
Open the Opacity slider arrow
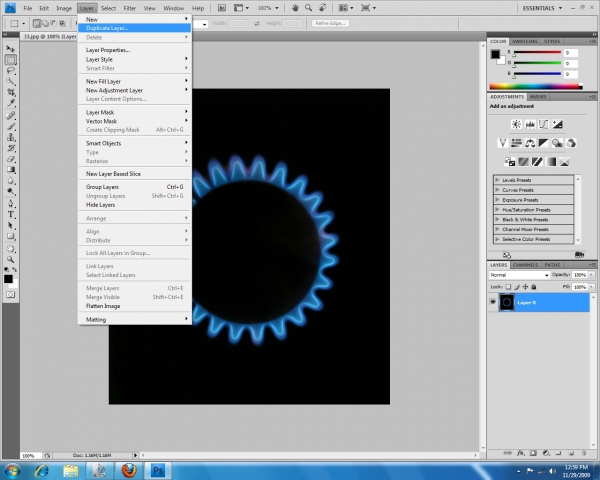coord(592,275)
